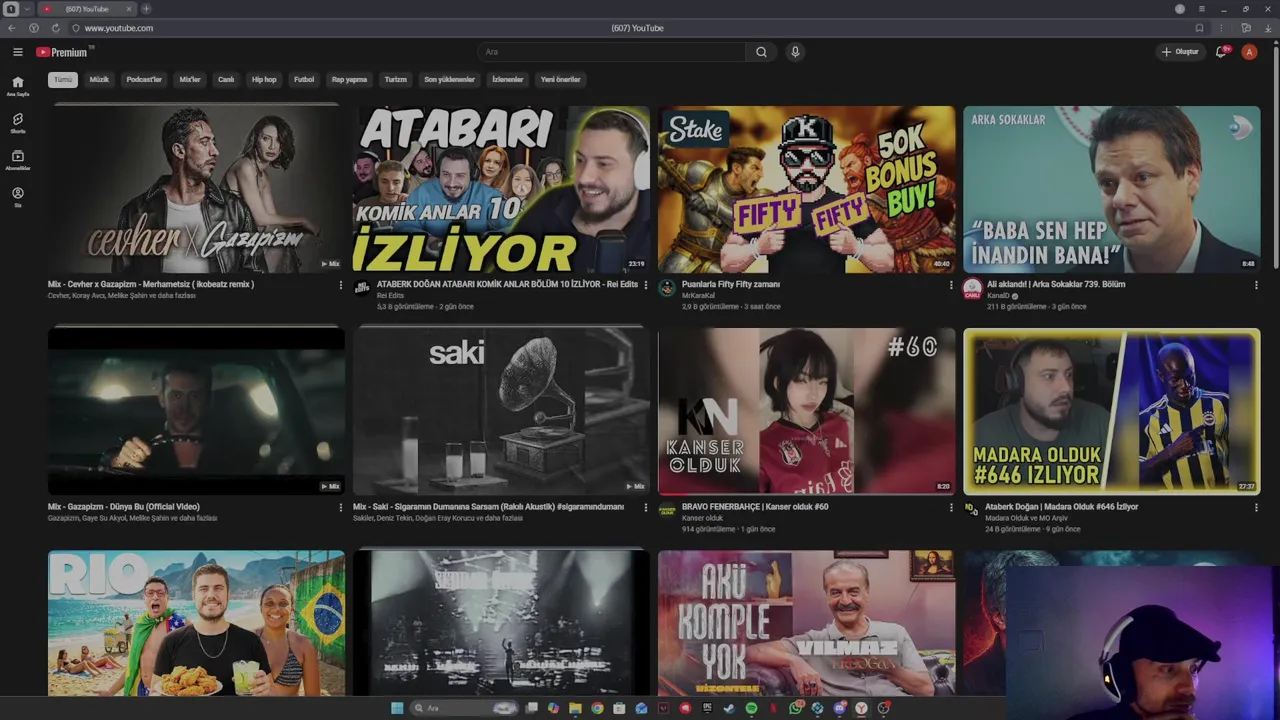Open WhatsApp from the taskbar
Screen dimensions: 1280x720
point(796,708)
